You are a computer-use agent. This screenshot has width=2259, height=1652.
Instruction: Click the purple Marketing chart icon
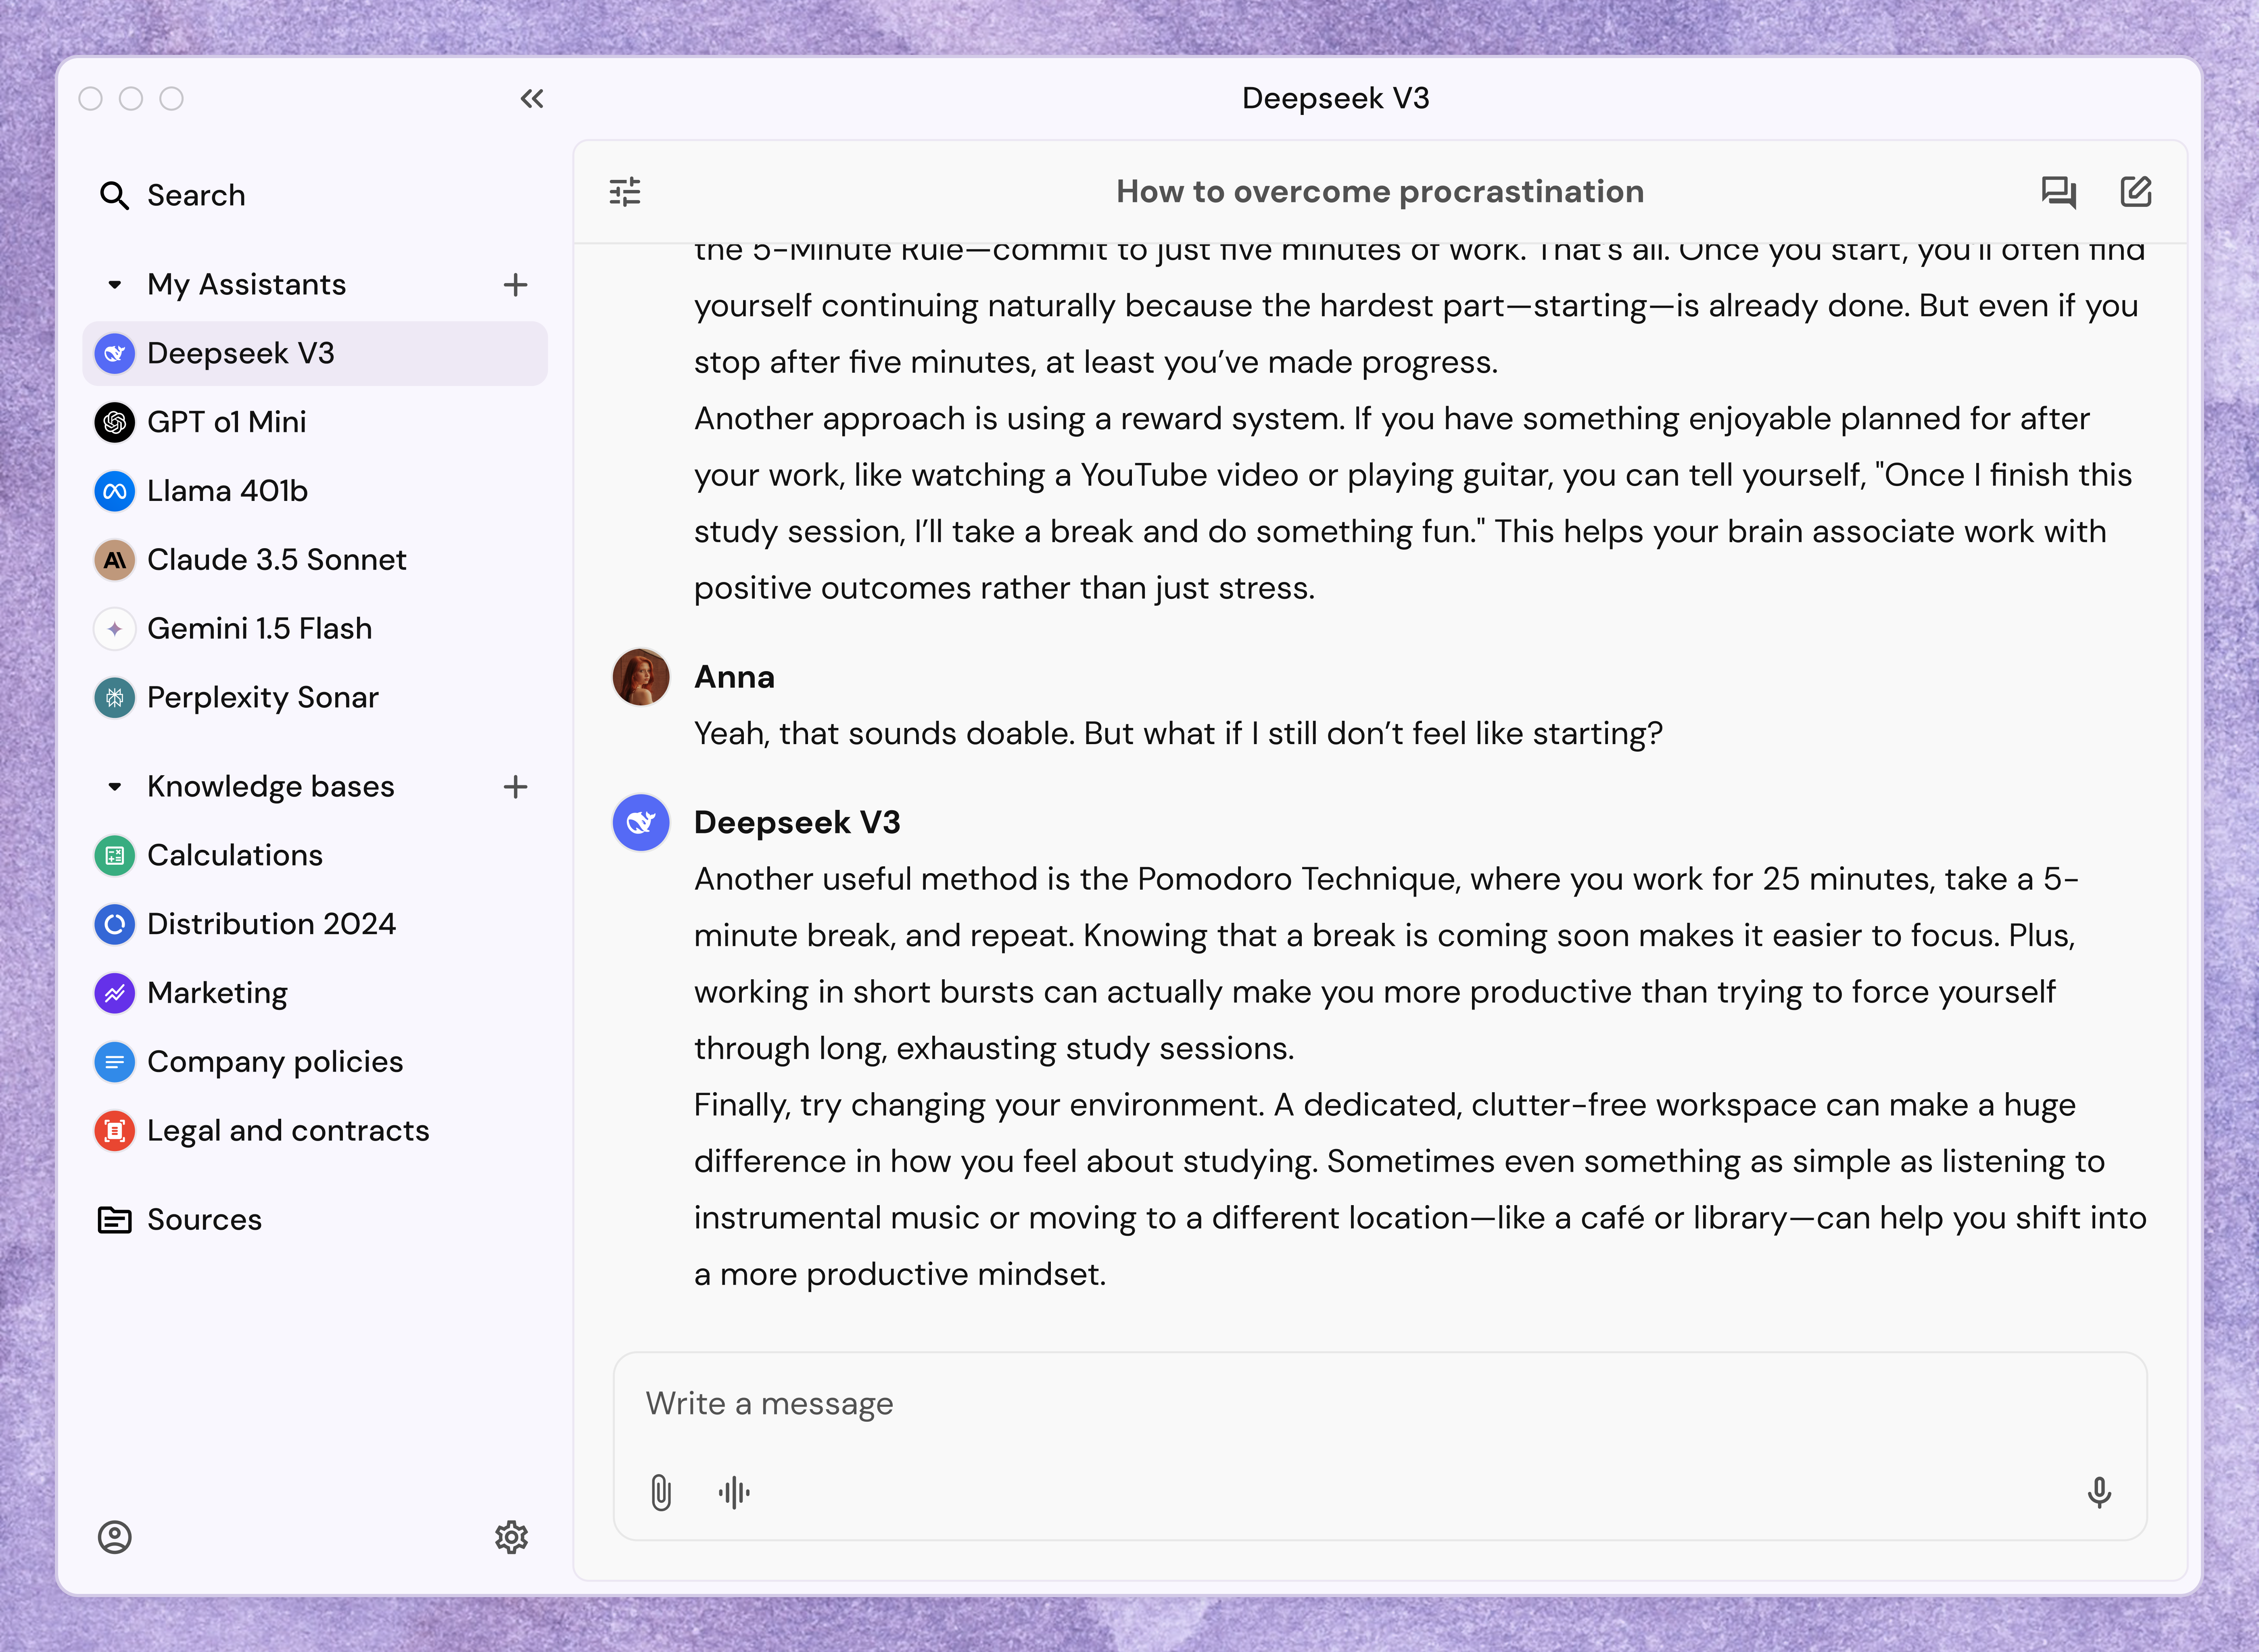point(115,993)
